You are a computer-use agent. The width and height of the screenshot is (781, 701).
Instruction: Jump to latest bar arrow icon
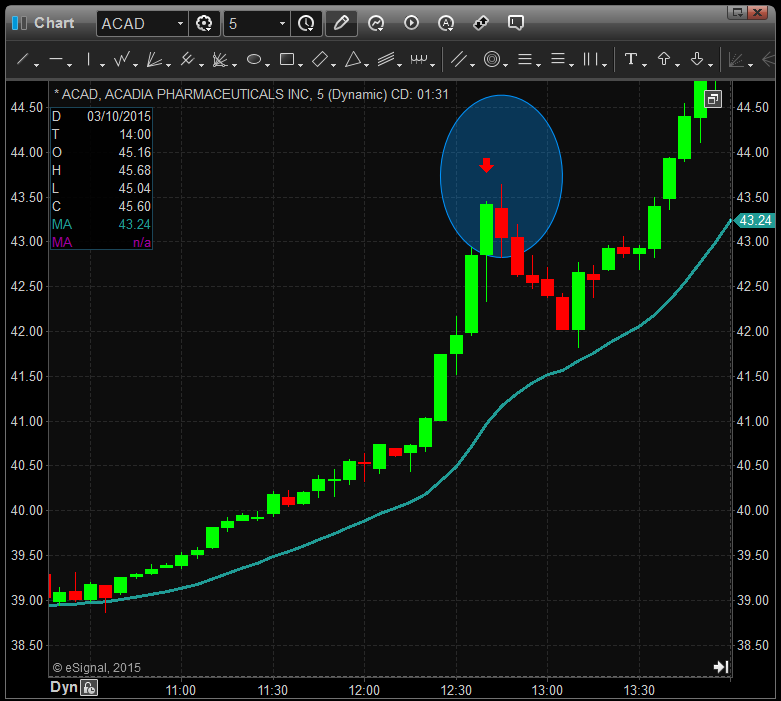[721, 667]
